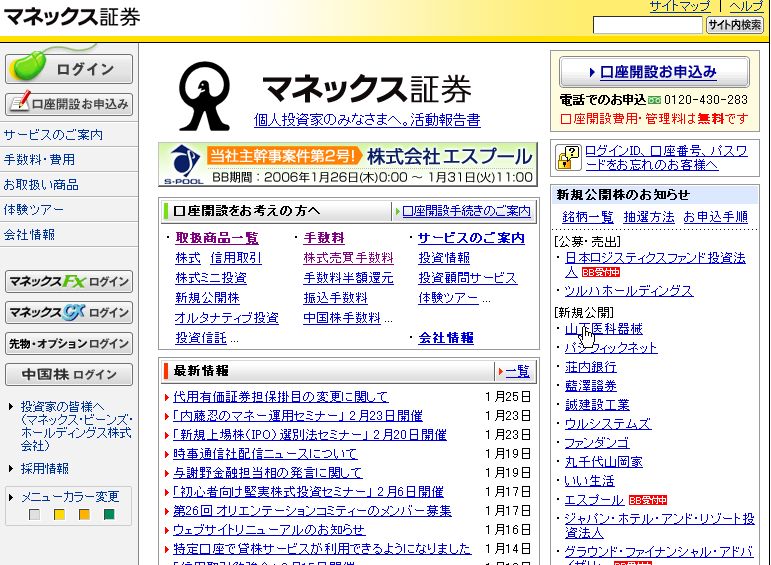Open サイトマップ link at top

pos(680,6)
